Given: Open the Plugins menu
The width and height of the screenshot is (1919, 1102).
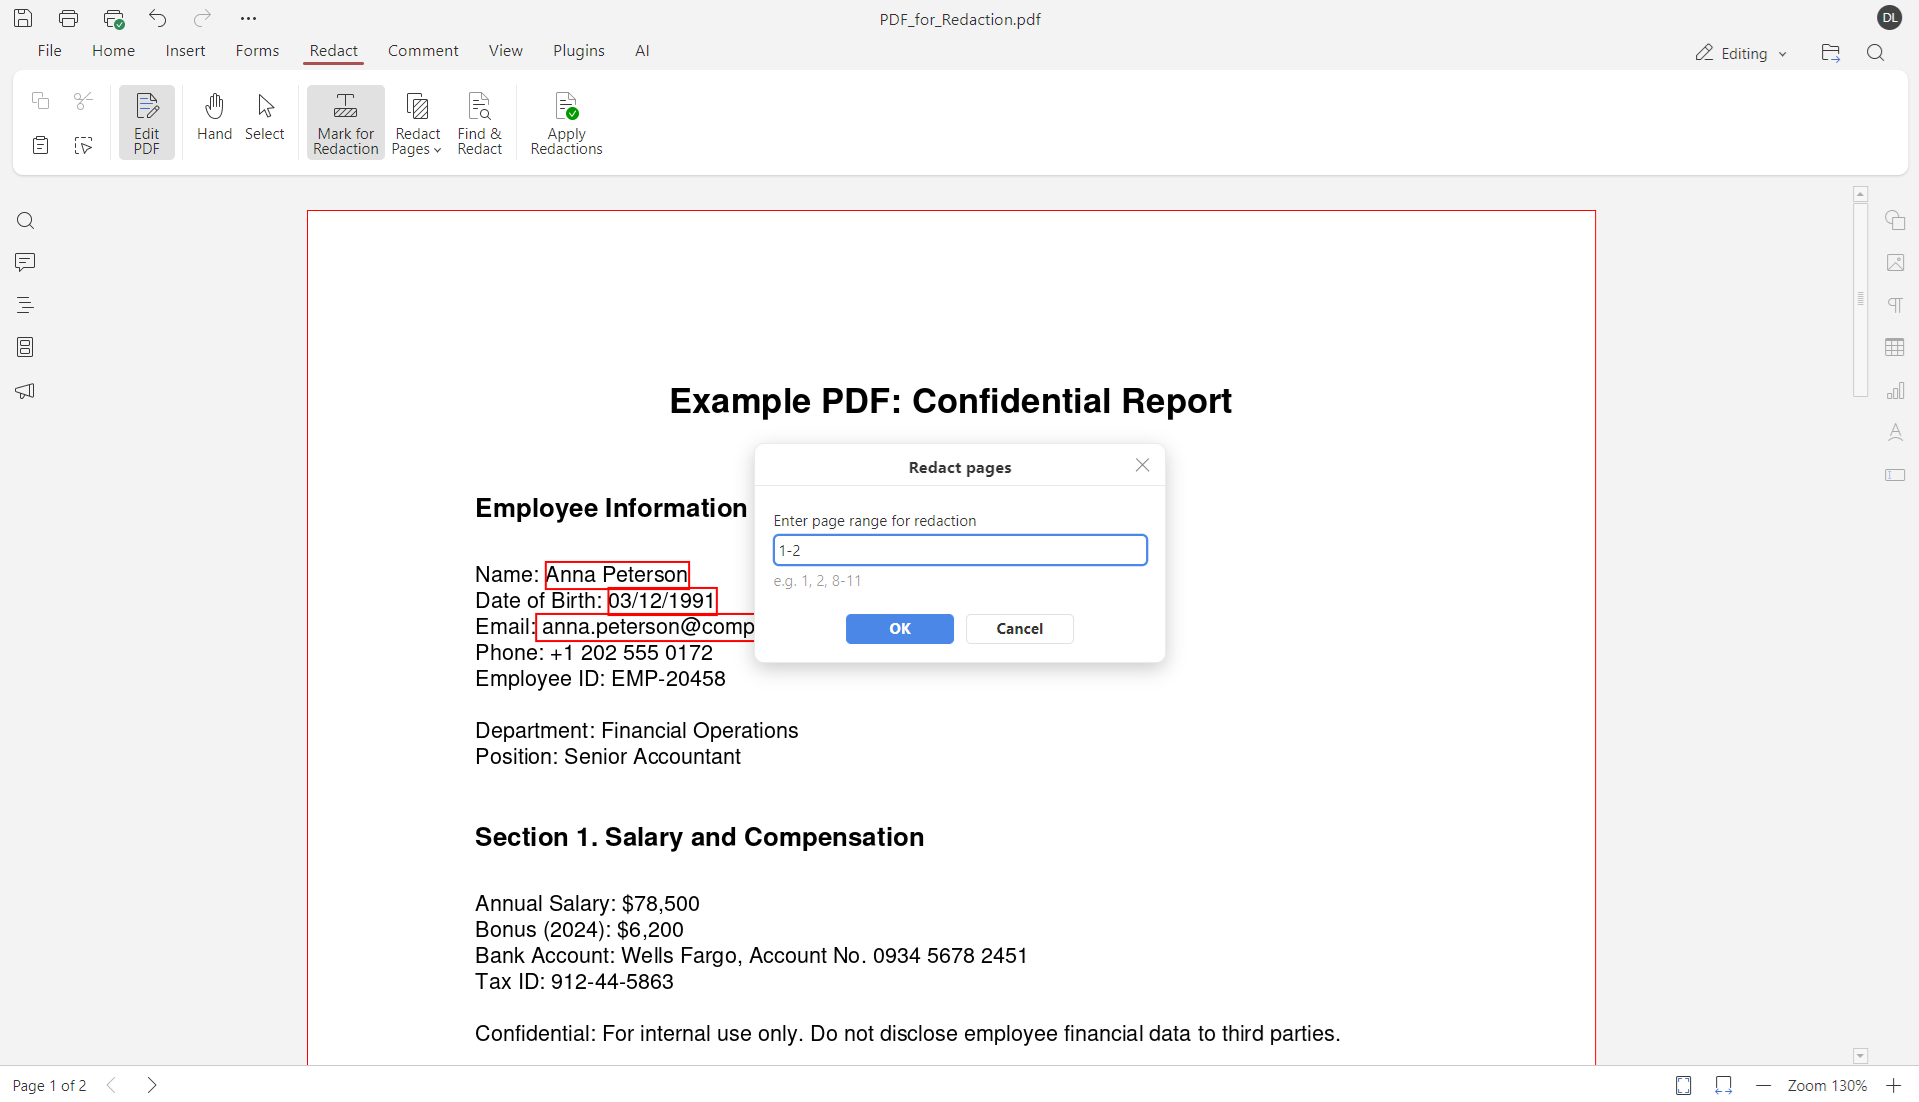Looking at the screenshot, I should 578,50.
